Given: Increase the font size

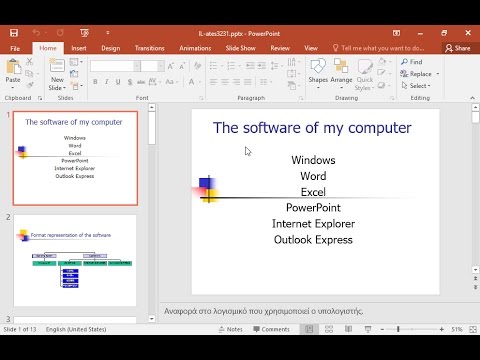Looking at the screenshot, I should [171, 66].
